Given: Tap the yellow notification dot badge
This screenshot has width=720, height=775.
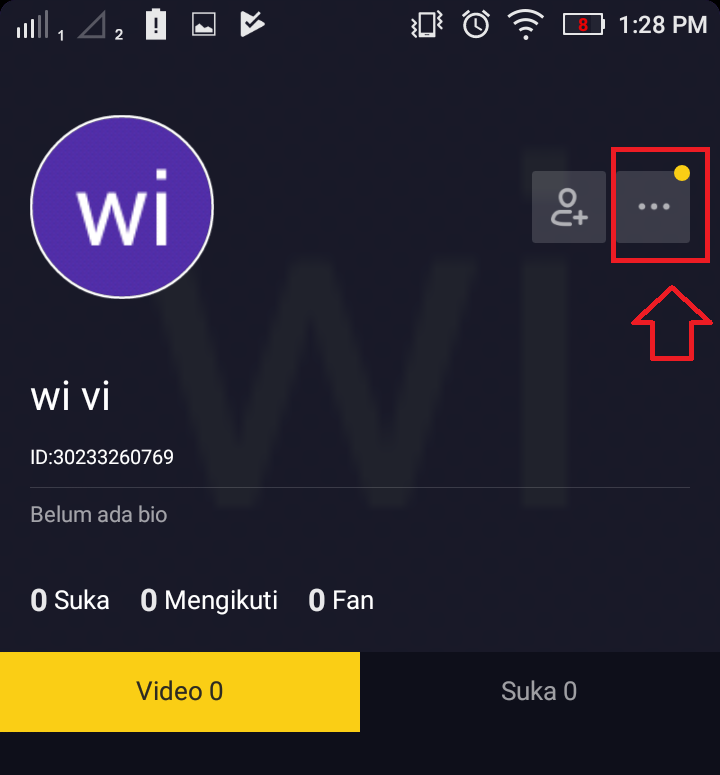Looking at the screenshot, I should [682, 173].
